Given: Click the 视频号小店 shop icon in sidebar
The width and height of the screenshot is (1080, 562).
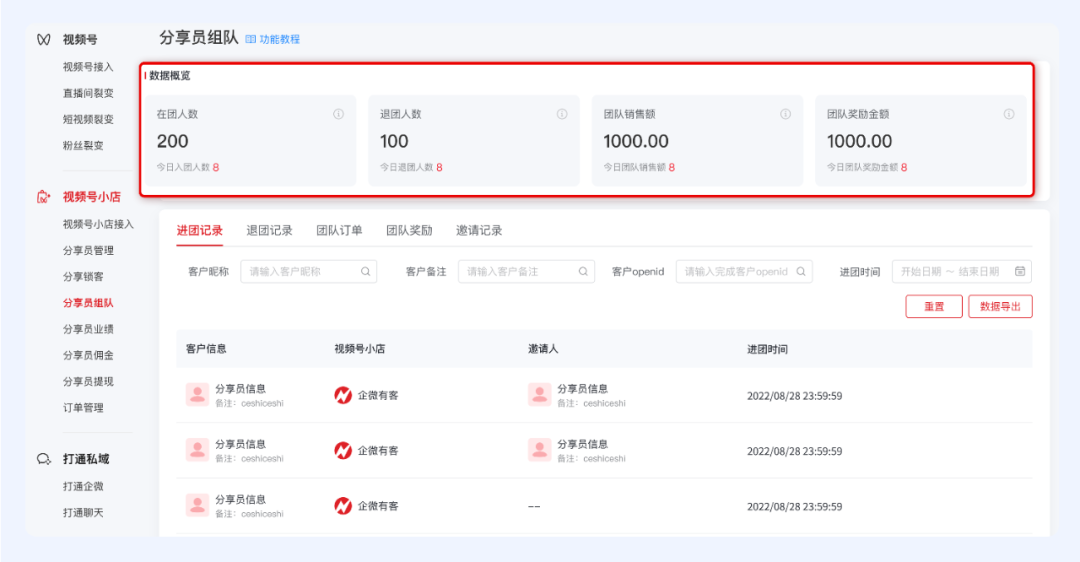Looking at the screenshot, I should 43,197.
